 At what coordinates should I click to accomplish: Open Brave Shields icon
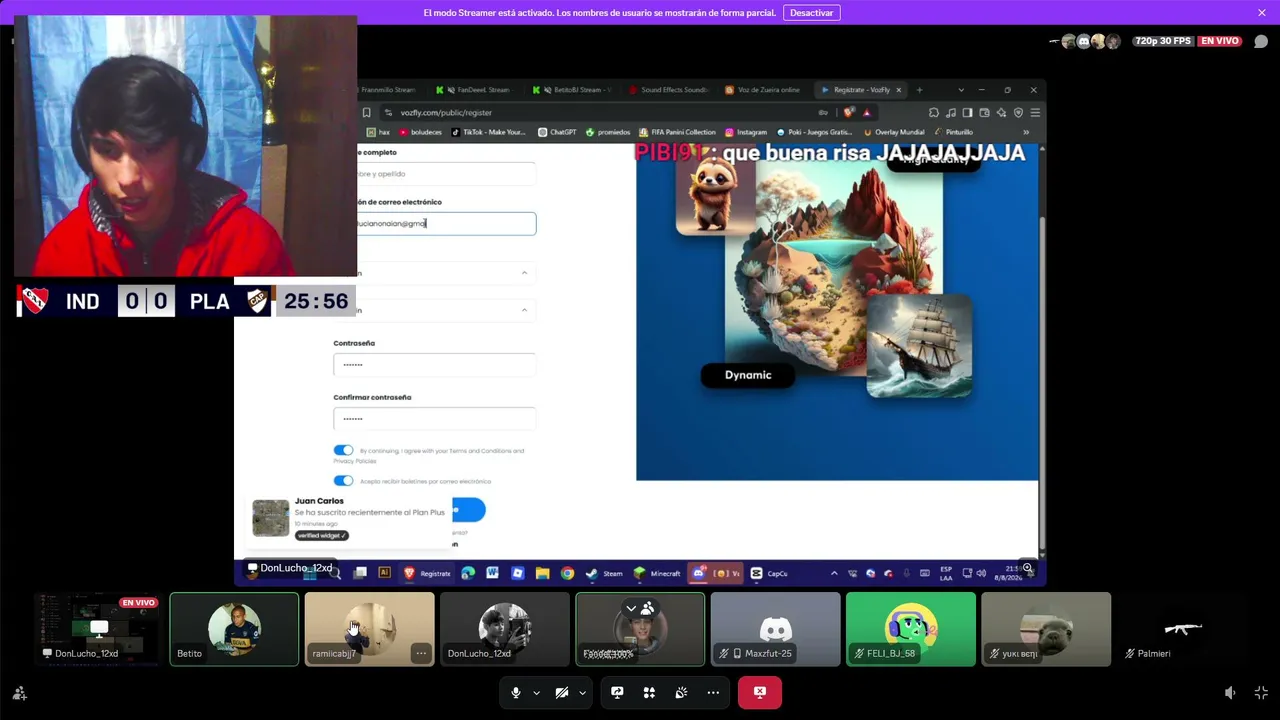tap(849, 112)
